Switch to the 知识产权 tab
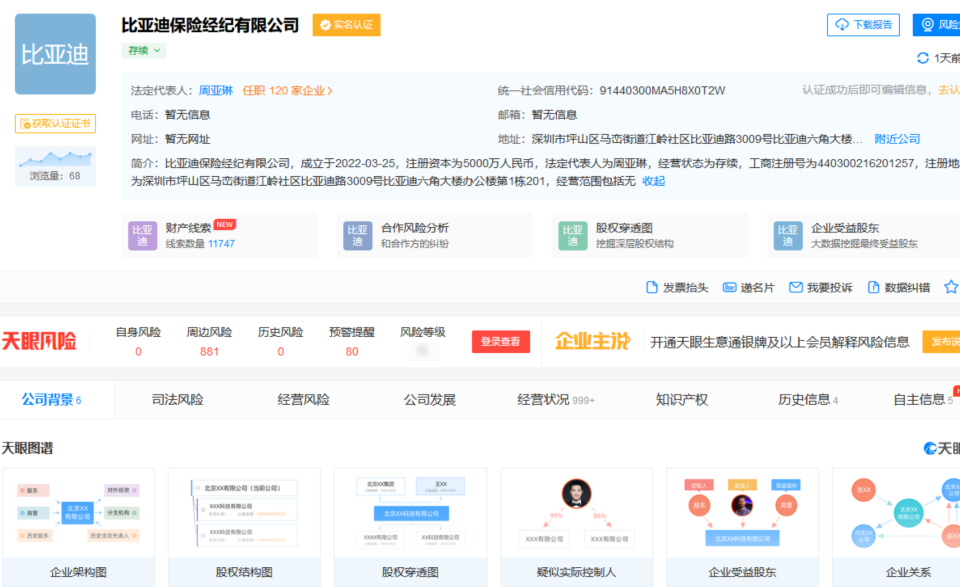The width and height of the screenshot is (960, 587). tap(681, 400)
